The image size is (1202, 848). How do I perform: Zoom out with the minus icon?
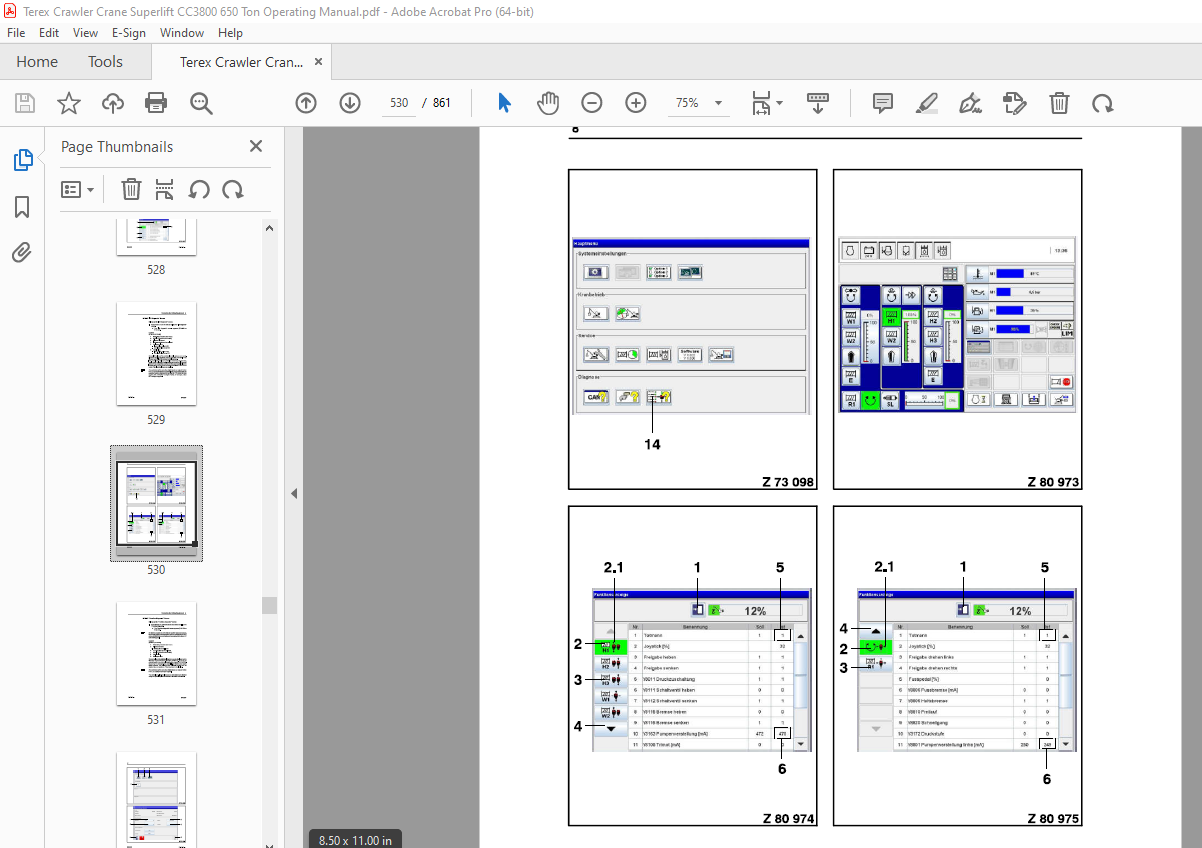(x=592, y=103)
